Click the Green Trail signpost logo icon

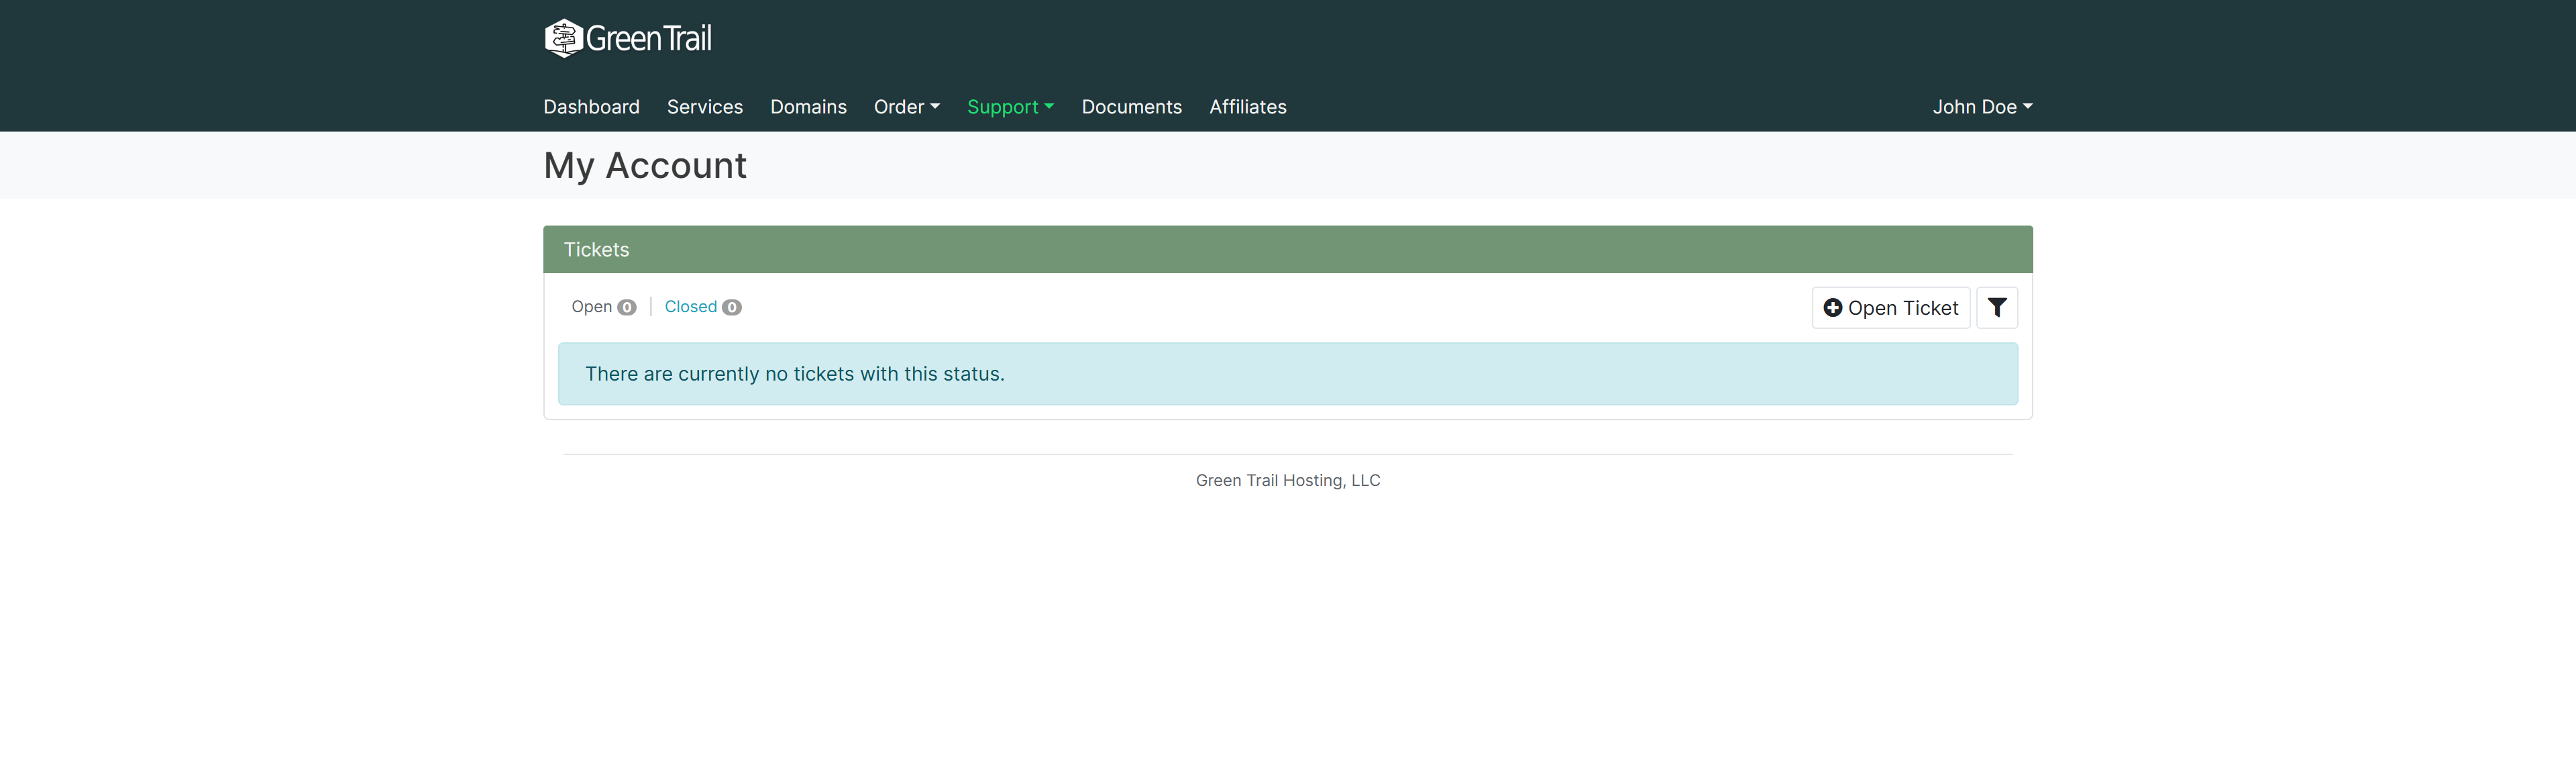click(x=563, y=38)
